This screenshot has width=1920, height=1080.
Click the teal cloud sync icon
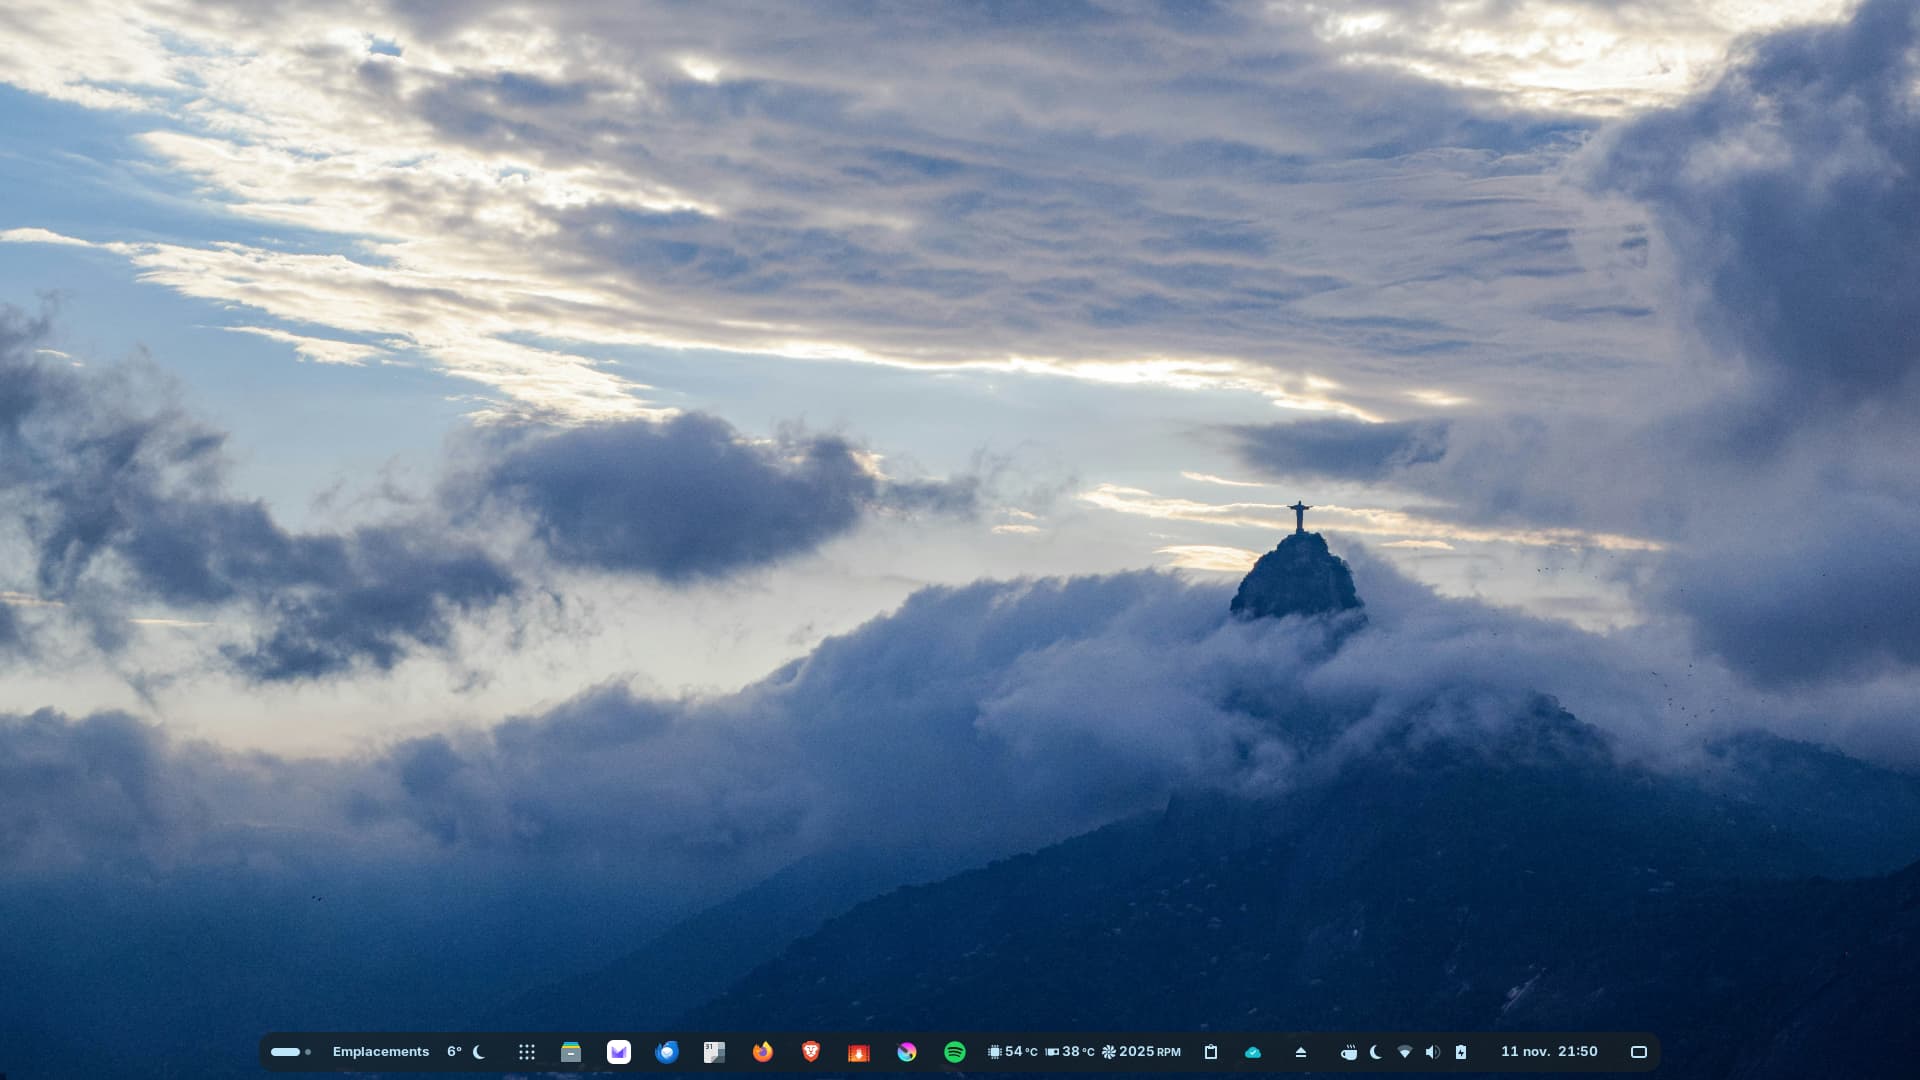tap(1253, 1052)
